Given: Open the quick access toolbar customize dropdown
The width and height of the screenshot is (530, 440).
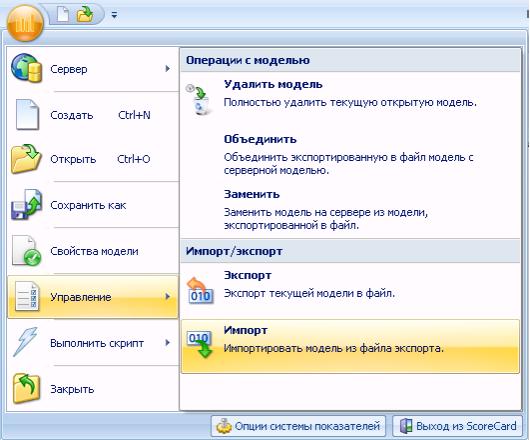Looking at the screenshot, I should pyautogui.click(x=114, y=15).
